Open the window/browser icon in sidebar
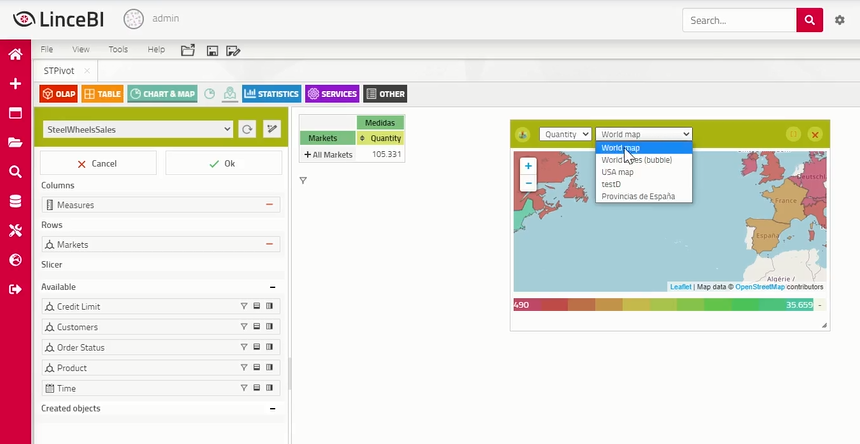The height and width of the screenshot is (444, 860). 15,113
